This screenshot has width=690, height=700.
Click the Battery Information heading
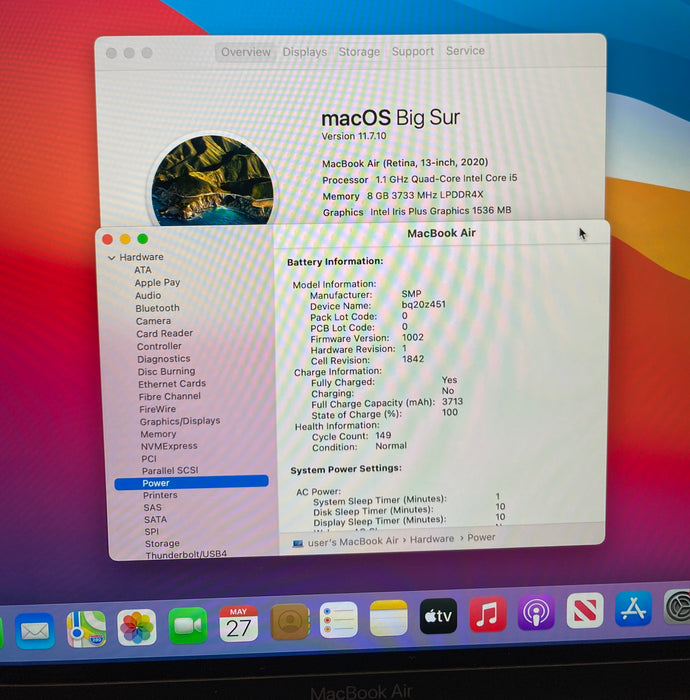pyautogui.click(x=335, y=262)
